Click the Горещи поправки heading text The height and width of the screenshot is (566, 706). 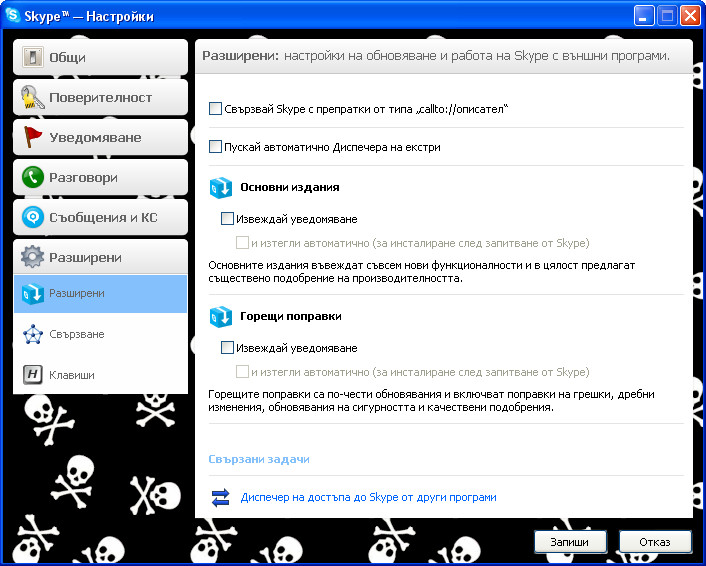pyautogui.click(x=291, y=317)
